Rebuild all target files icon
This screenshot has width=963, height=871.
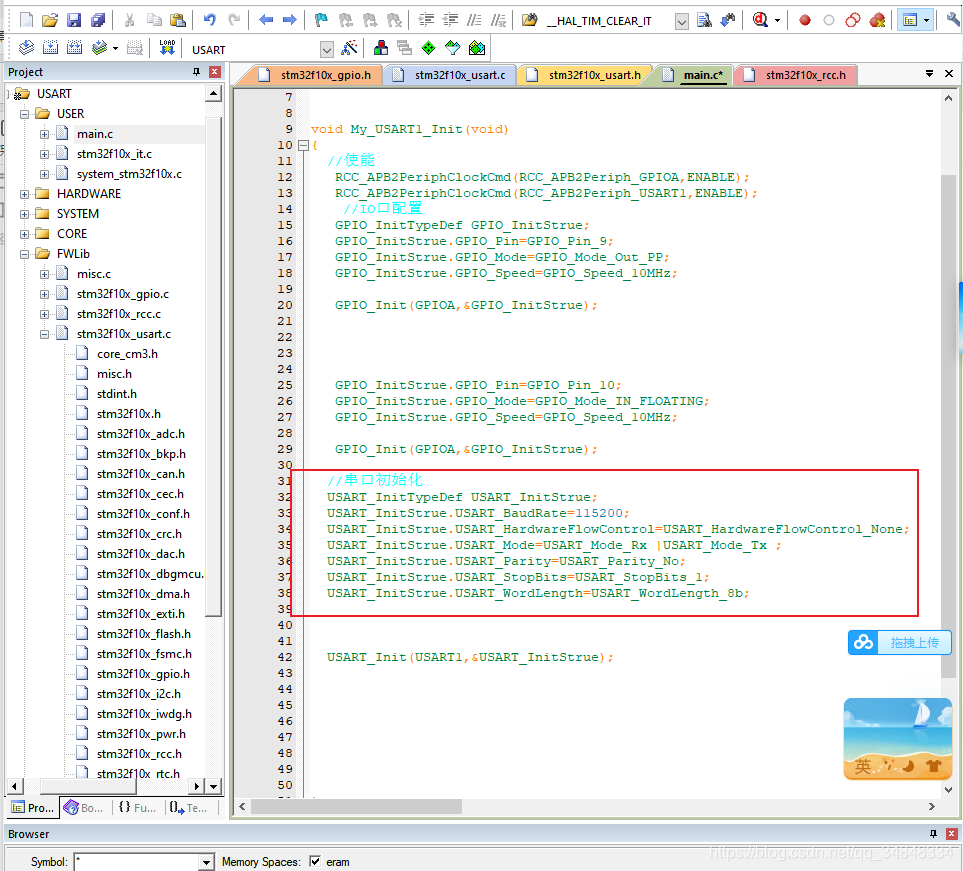(74, 47)
